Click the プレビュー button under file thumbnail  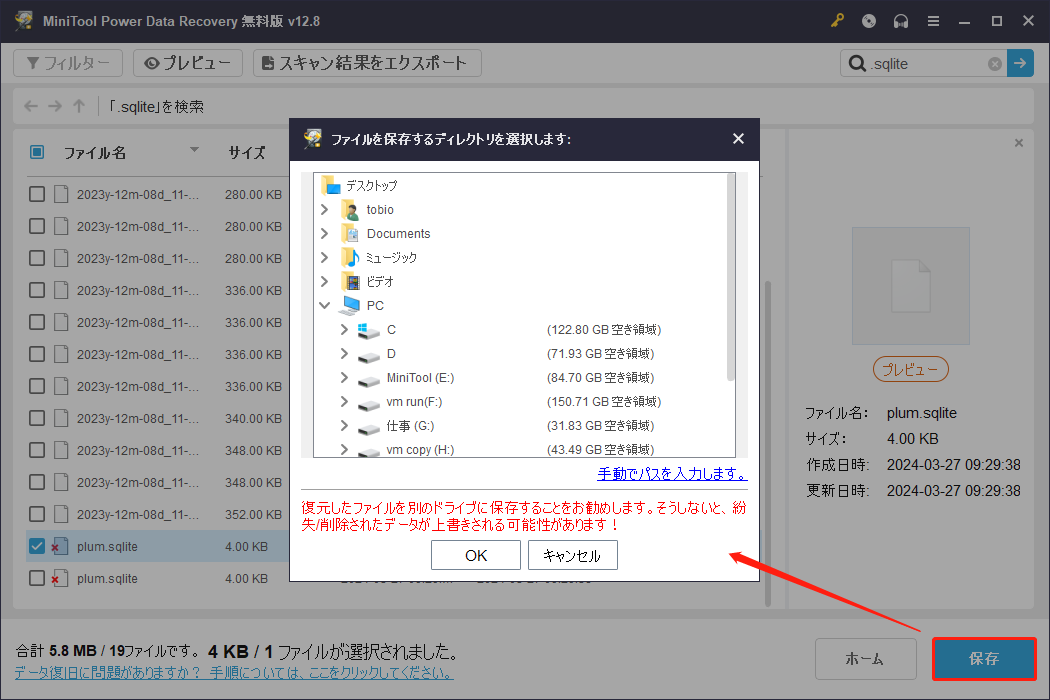pyautogui.click(x=909, y=369)
